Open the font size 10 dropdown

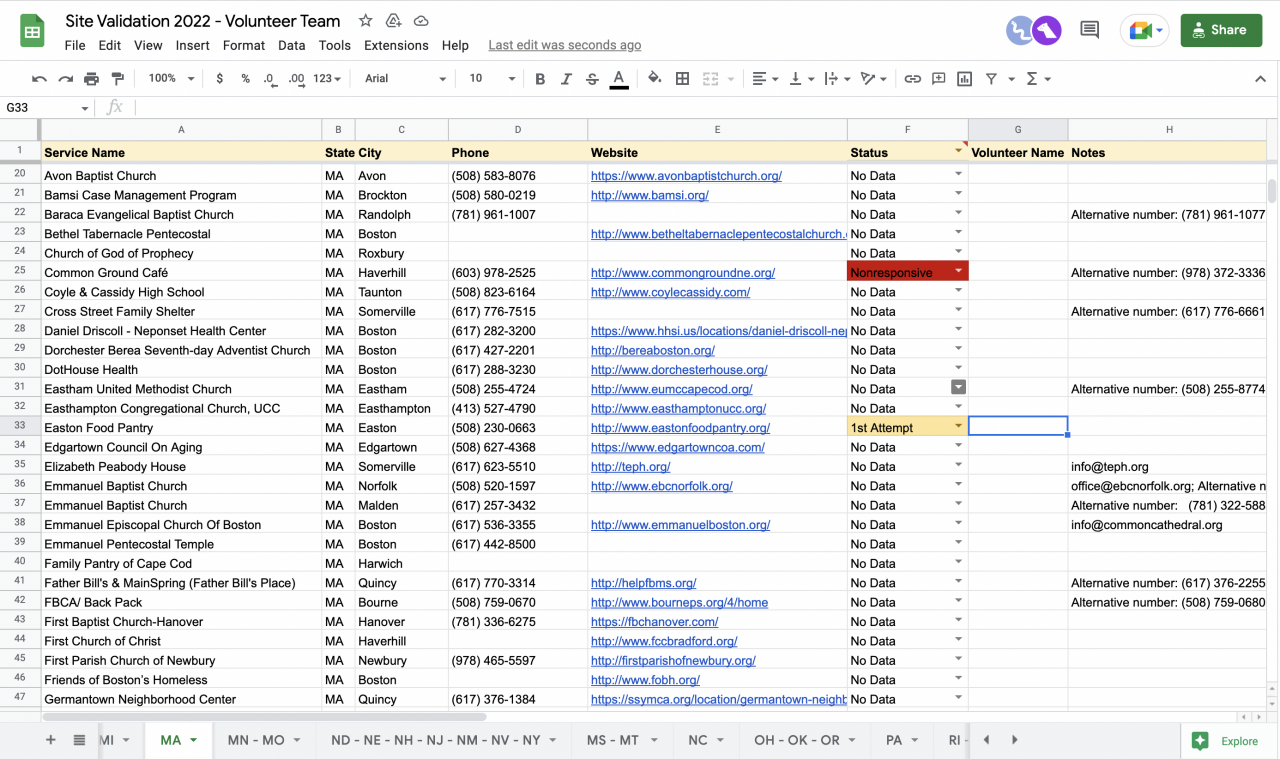click(492, 79)
